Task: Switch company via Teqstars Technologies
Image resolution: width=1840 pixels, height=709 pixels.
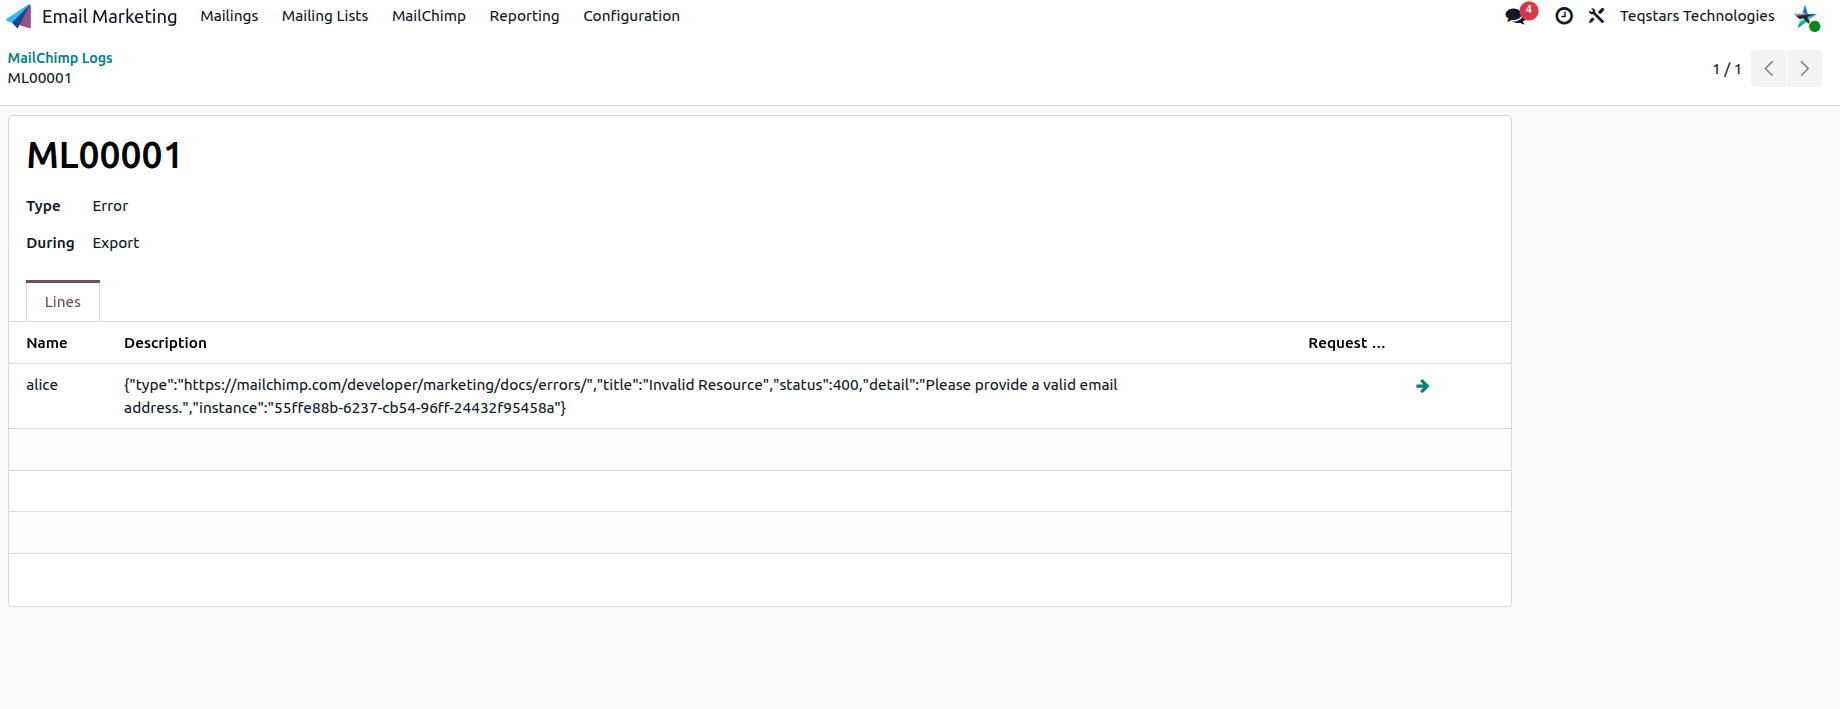Action: 1697,16
